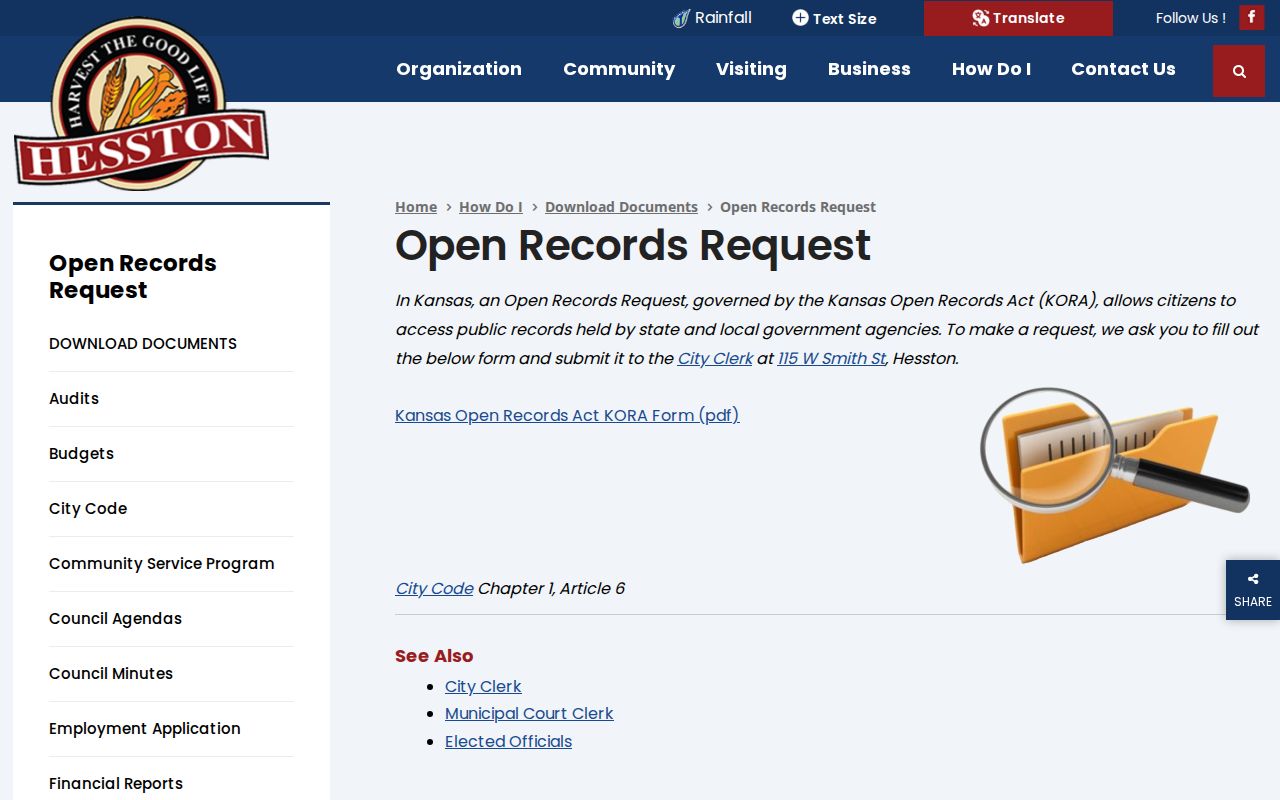
Task: Go to Home in the breadcrumb
Action: (416, 207)
